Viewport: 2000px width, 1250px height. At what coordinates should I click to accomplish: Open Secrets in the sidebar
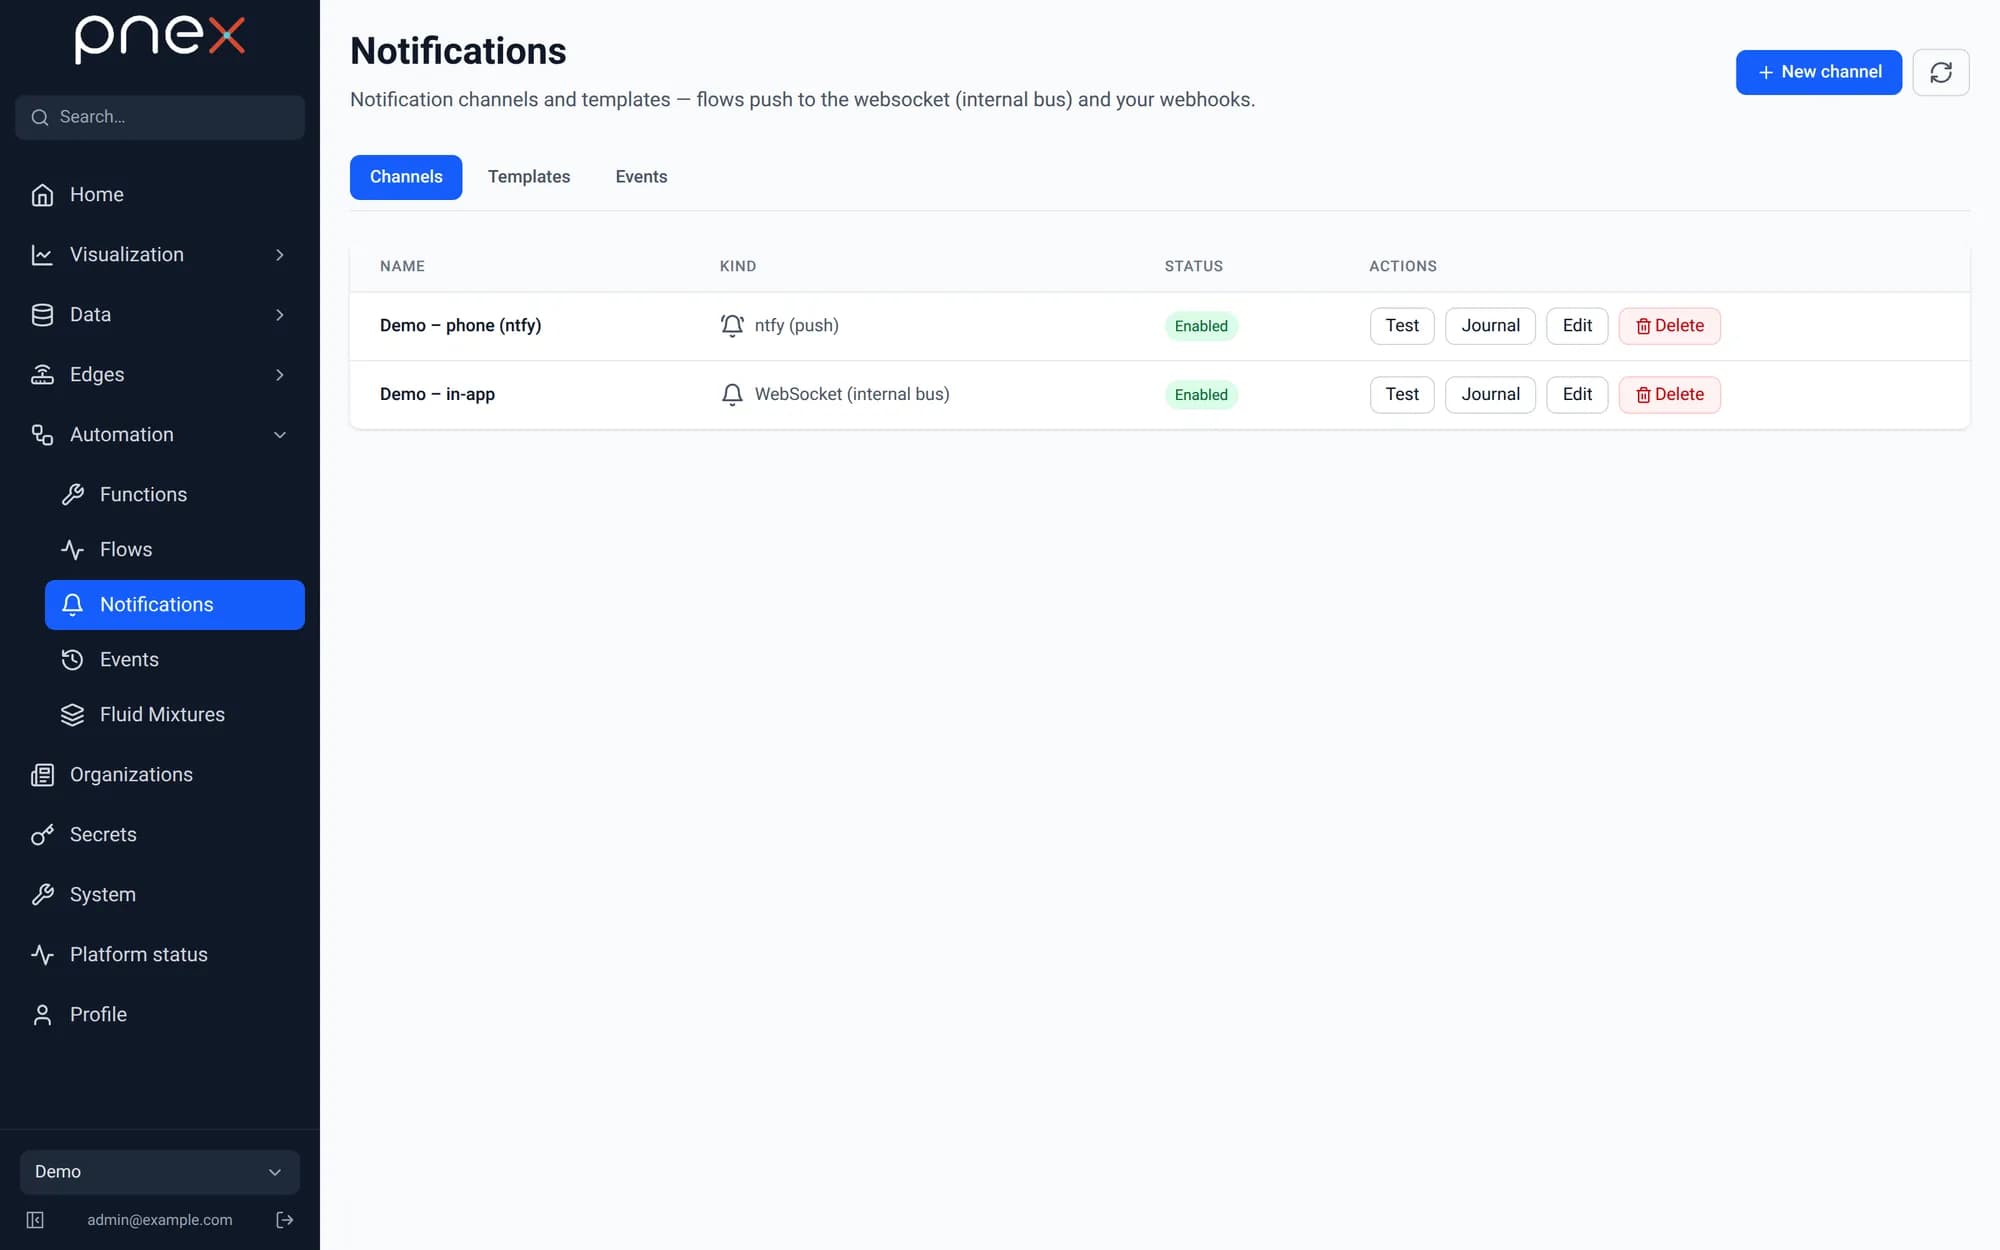point(160,834)
